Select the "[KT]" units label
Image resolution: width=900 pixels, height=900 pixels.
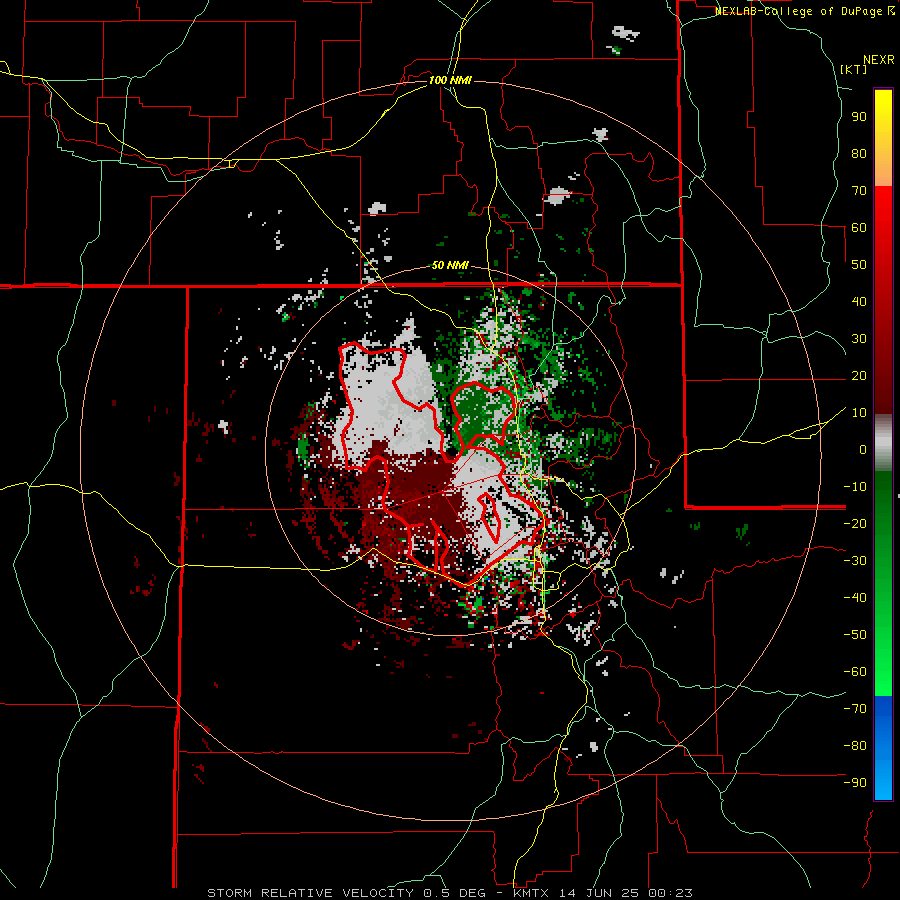[853, 69]
